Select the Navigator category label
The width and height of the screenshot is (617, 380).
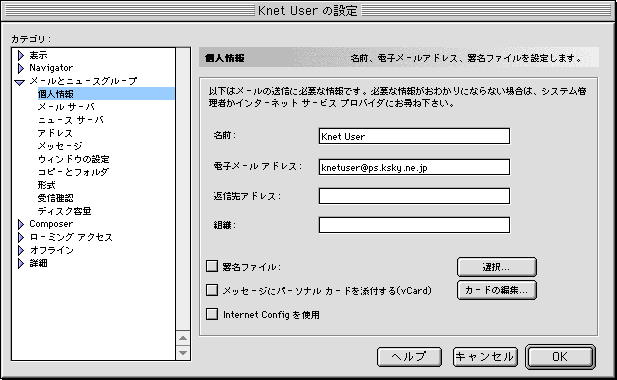[x=51, y=68]
